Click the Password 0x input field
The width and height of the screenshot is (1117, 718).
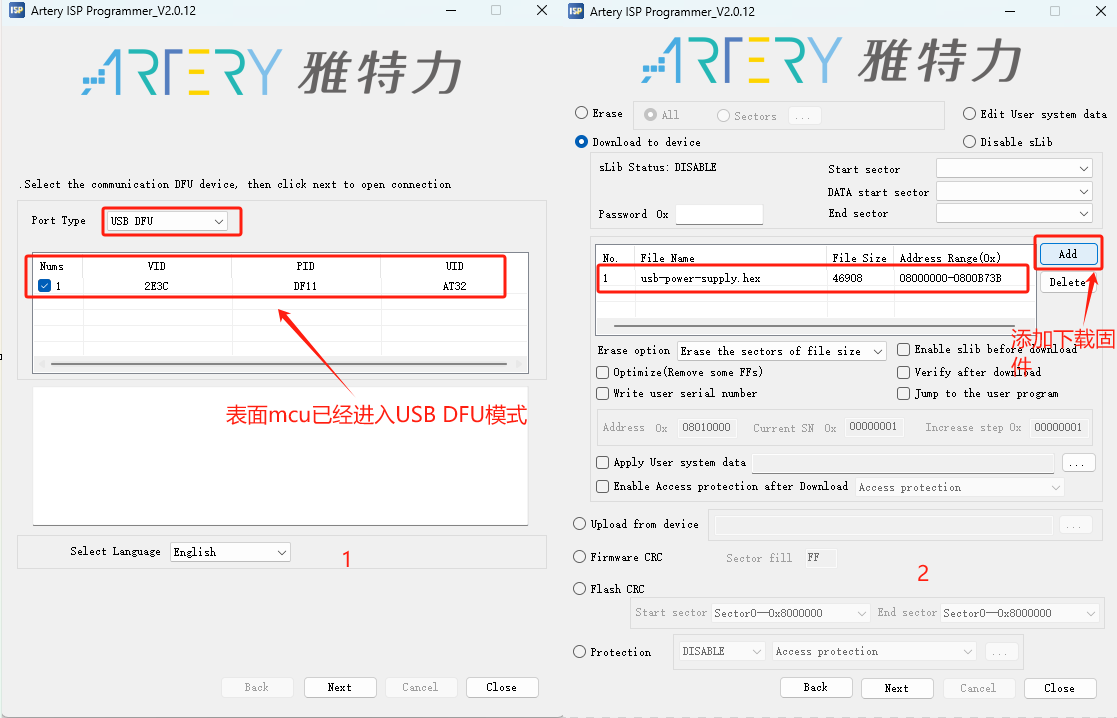719,214
